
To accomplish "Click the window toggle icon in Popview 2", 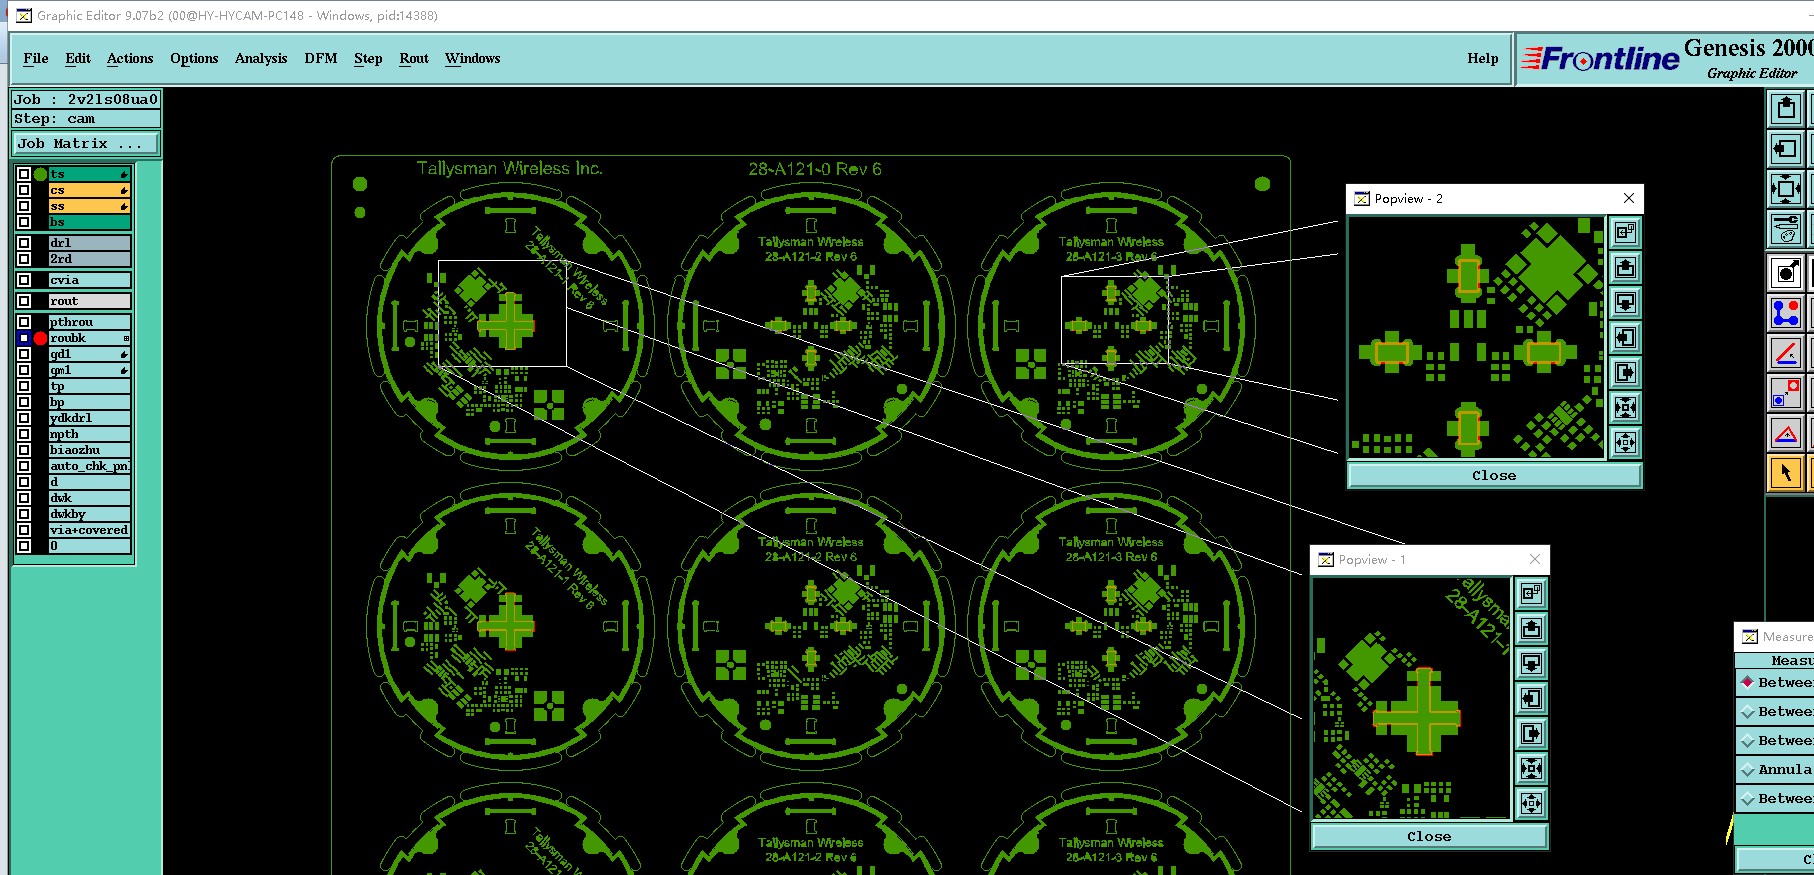I will tap(1625, 233).
